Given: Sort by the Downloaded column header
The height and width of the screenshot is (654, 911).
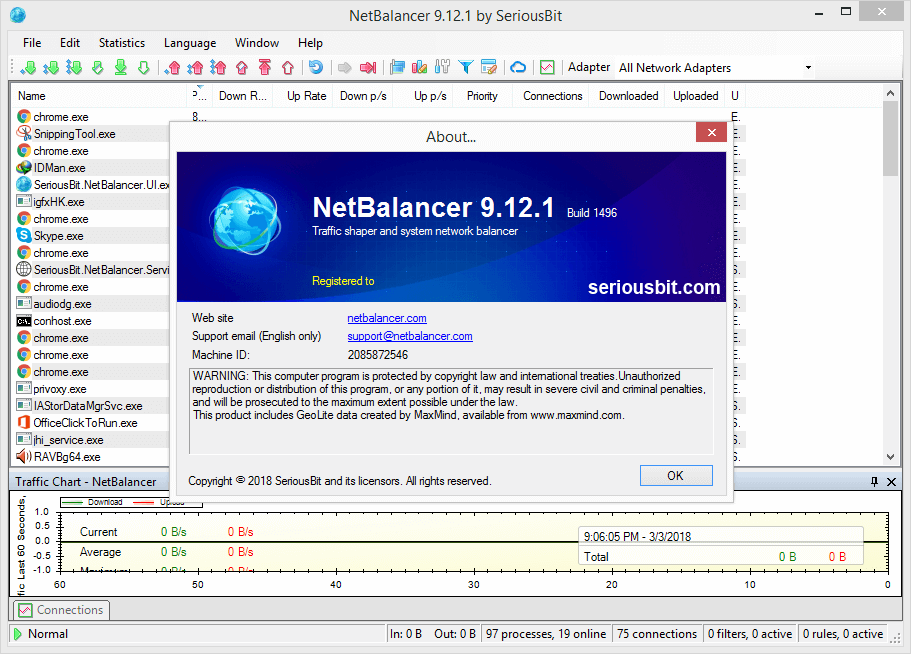Looking at the screenshot, I should pos(629,96).
